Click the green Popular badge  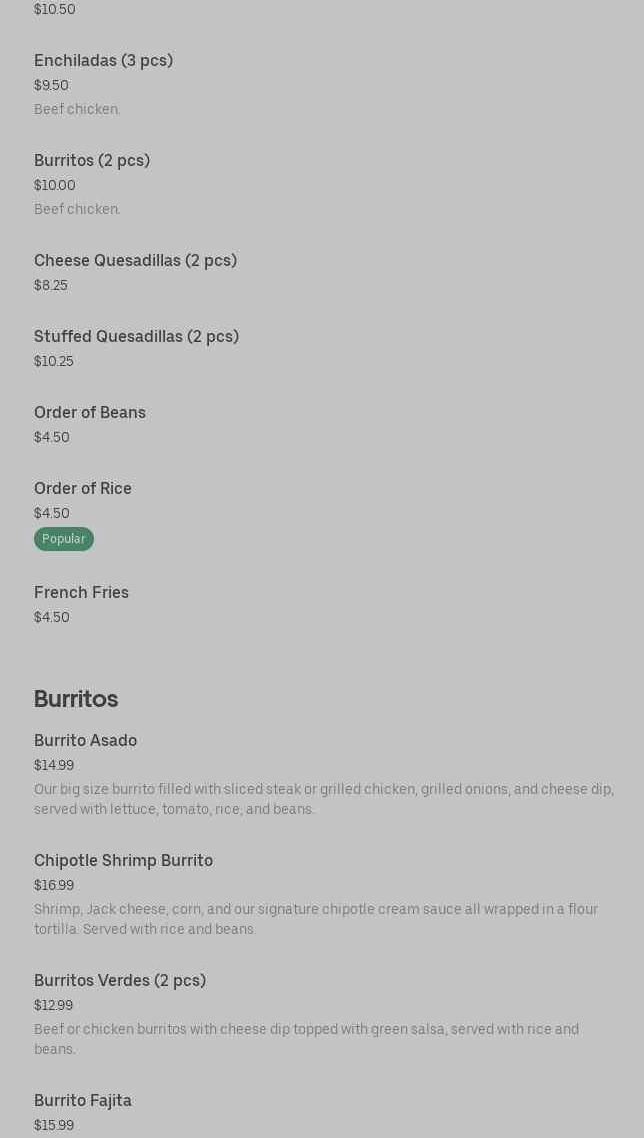[64, 539]
